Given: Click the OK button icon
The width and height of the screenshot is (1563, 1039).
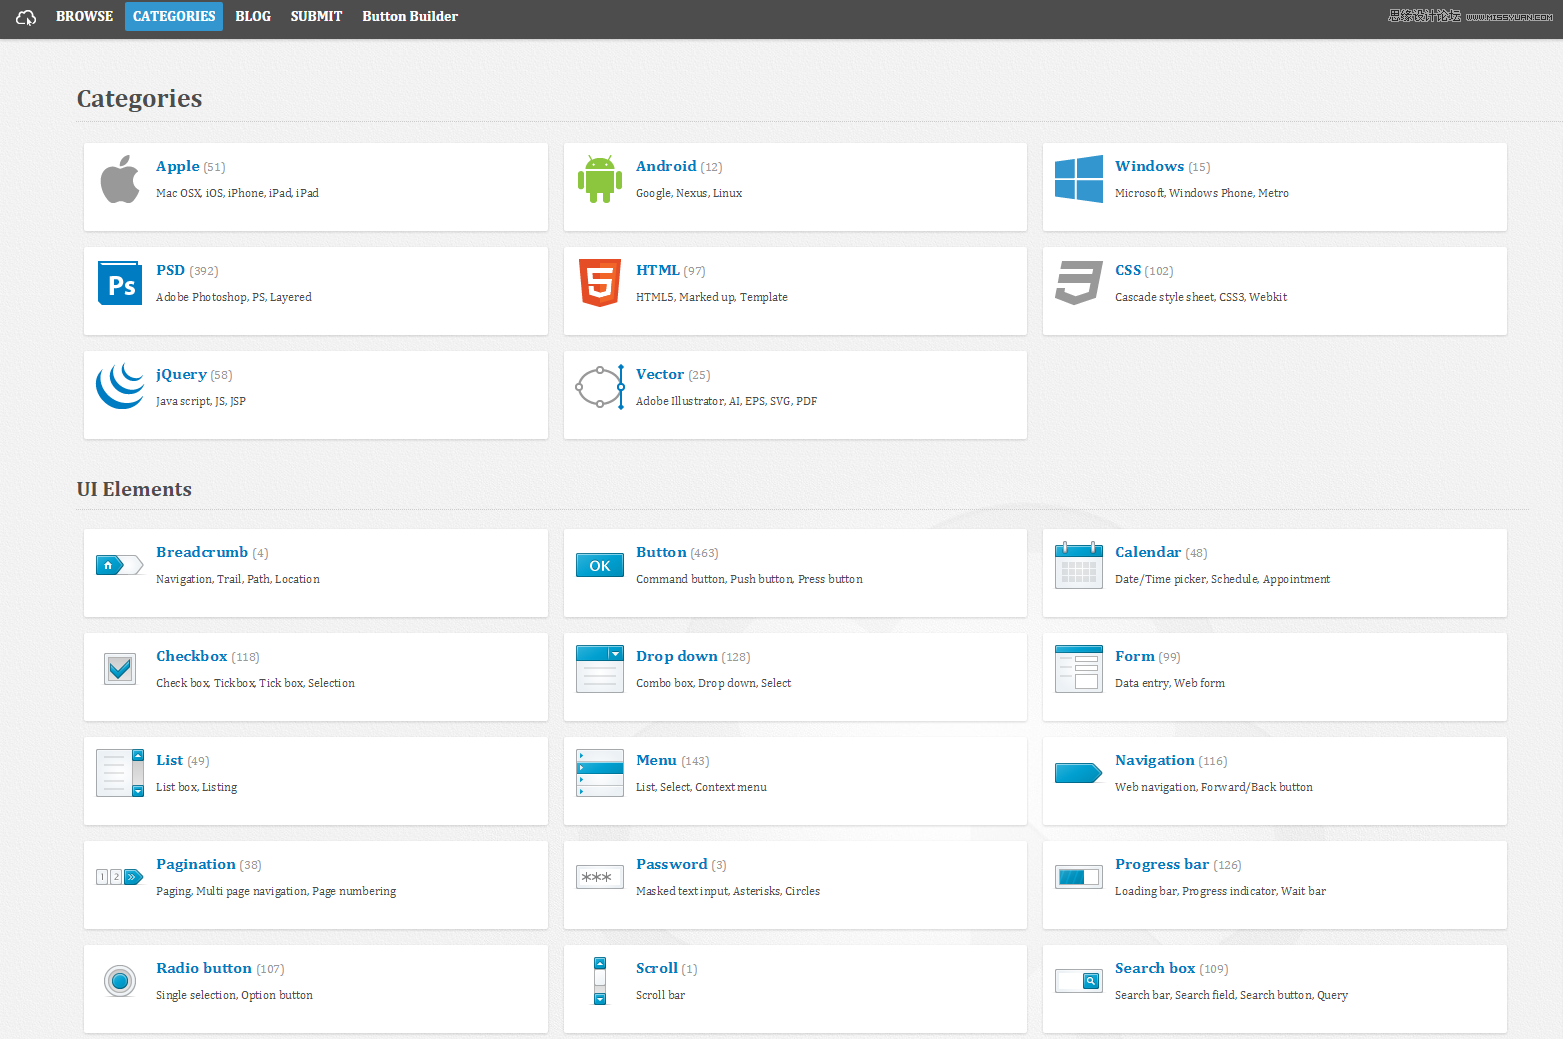Looking at the screenshot, I should coord(600,565).
